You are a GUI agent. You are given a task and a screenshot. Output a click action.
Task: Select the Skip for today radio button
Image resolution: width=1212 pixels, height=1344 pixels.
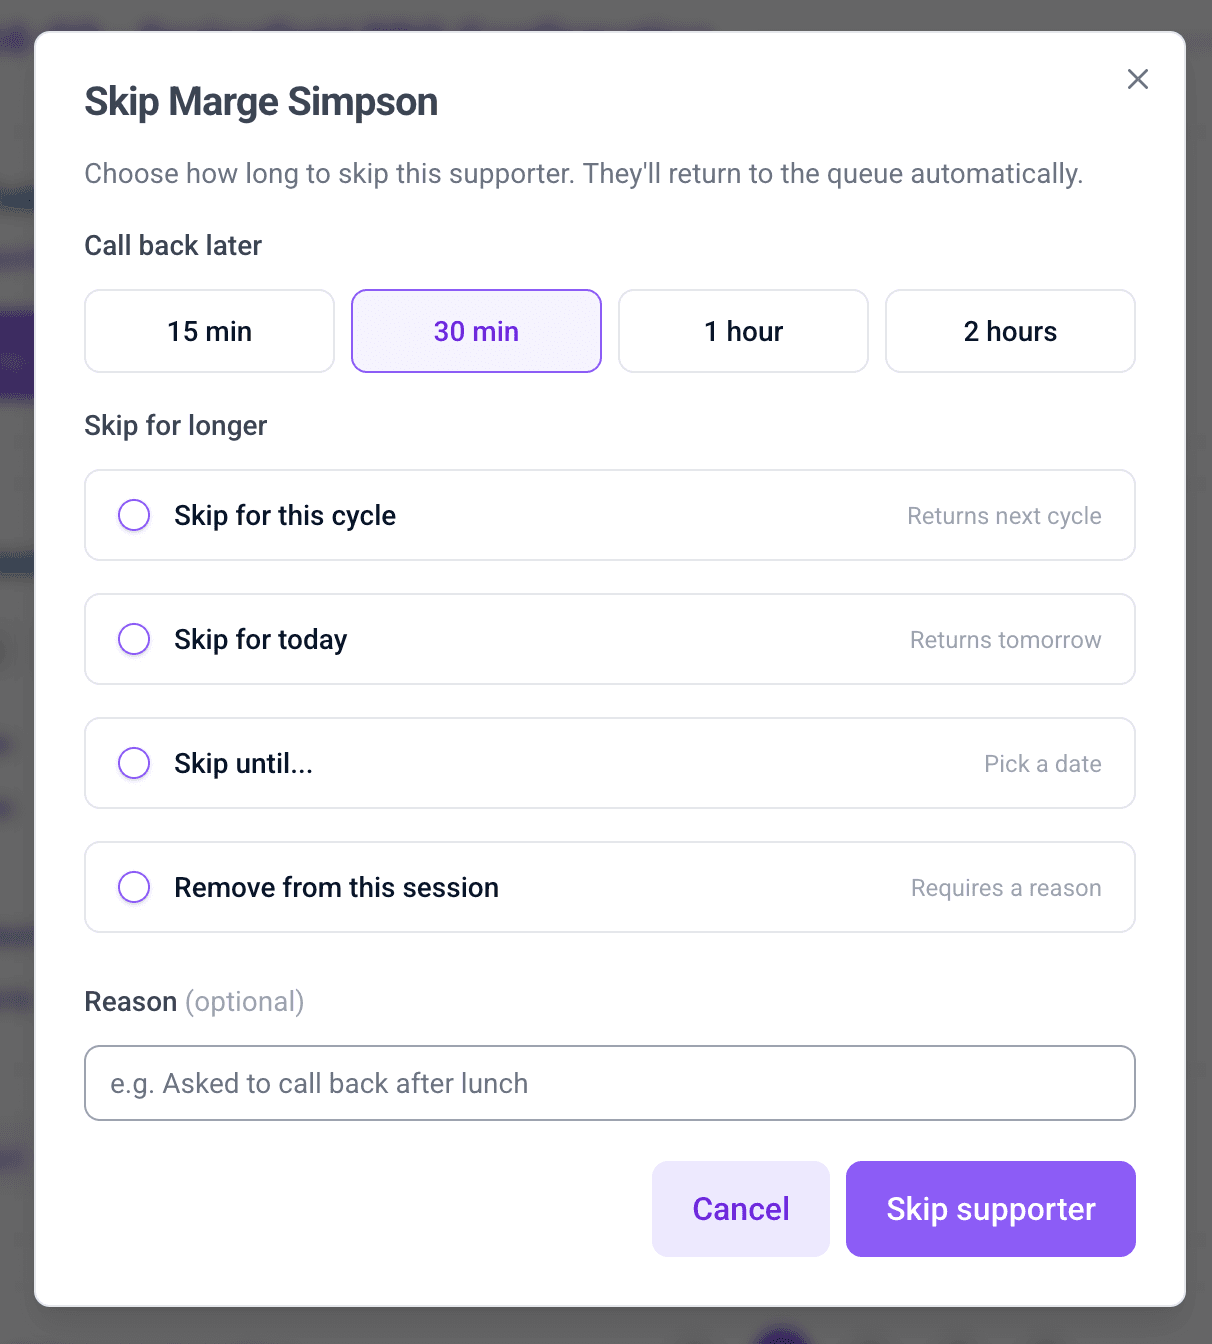coord(134,639)
